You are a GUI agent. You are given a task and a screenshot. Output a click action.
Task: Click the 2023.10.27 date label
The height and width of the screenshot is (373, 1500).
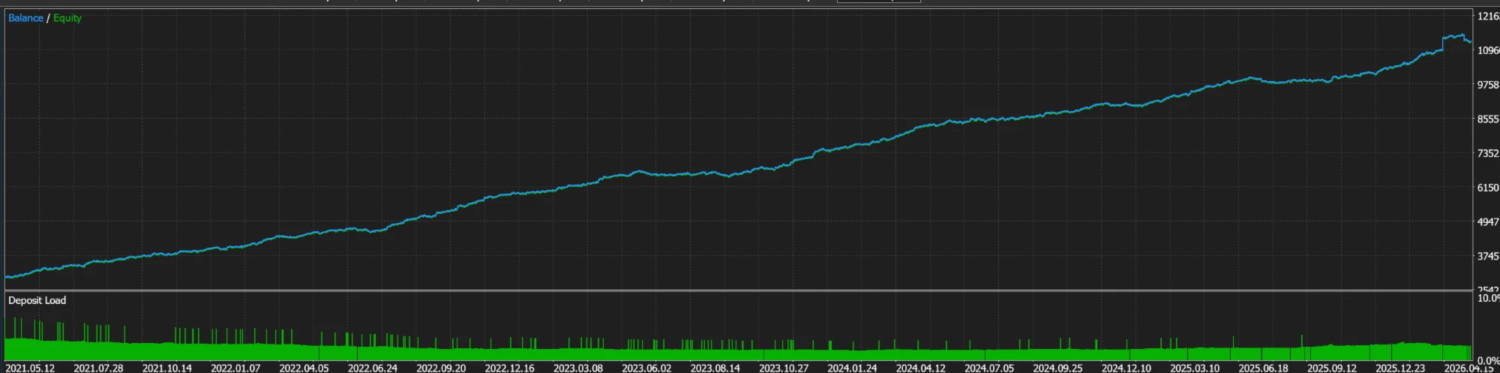click(x=784, y=367)
